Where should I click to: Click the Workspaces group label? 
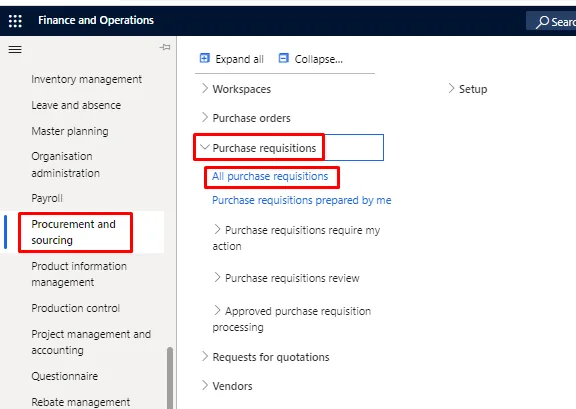coord(242,89)
